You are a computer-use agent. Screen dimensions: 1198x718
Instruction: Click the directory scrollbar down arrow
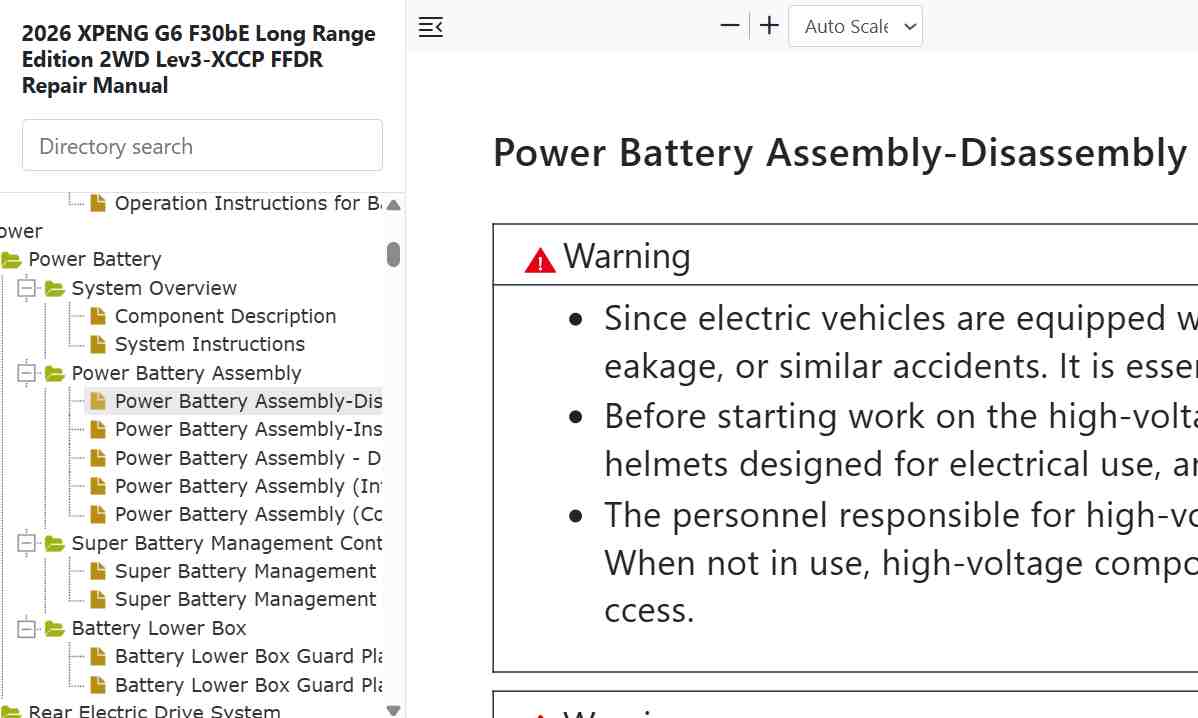[393, 710]
